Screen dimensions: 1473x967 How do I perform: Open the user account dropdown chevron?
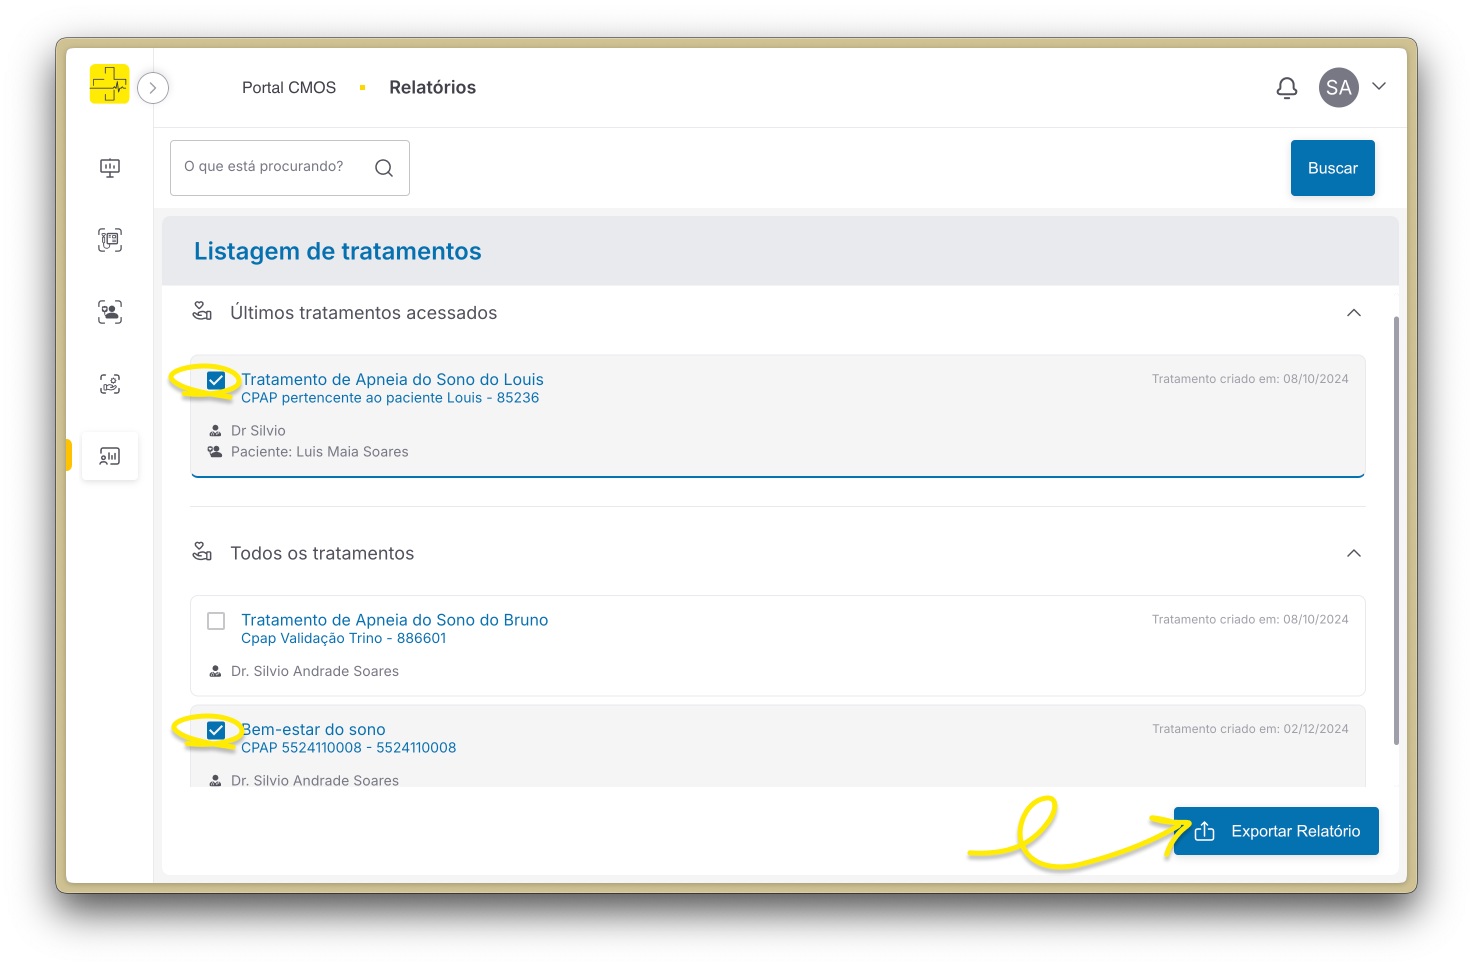click(1379, 88)
